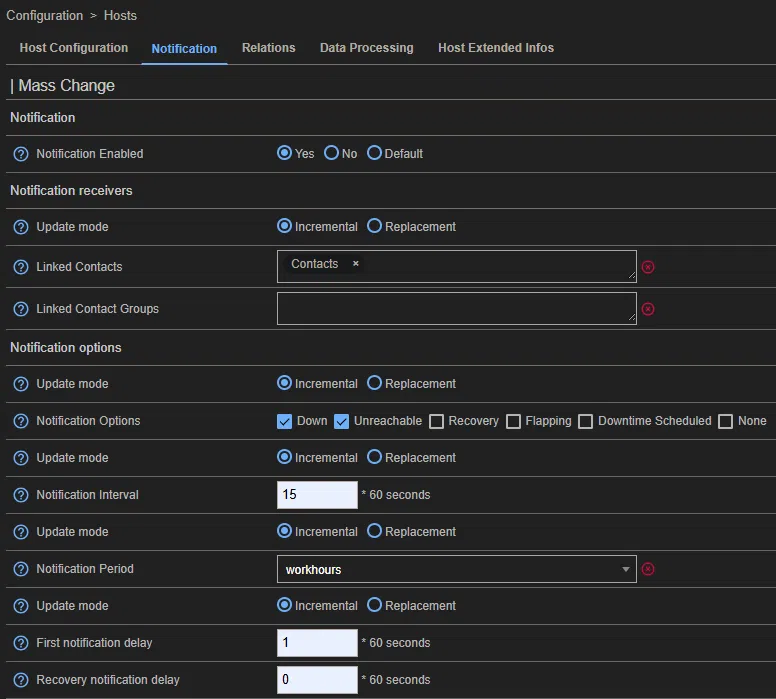776x699 pixels.
Task: Set Notification Enabled to No
Action: (332, 154)
